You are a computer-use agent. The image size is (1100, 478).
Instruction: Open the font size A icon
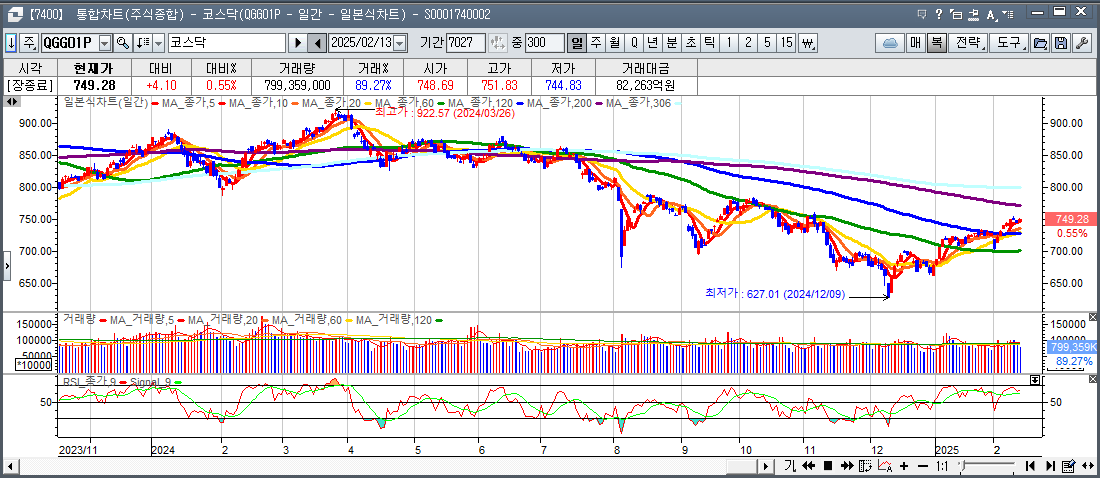pyautogui.click(x=992, y=15)
